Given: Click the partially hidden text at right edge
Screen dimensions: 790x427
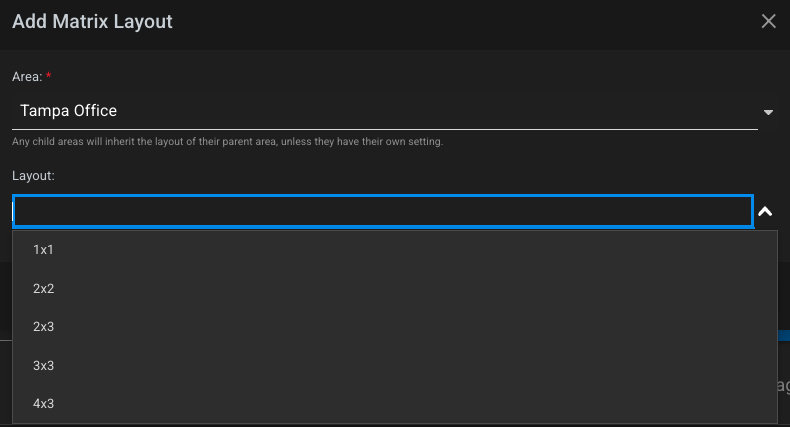Looking at the screenshot, I should pyautogui.click(x=783, y=385).
